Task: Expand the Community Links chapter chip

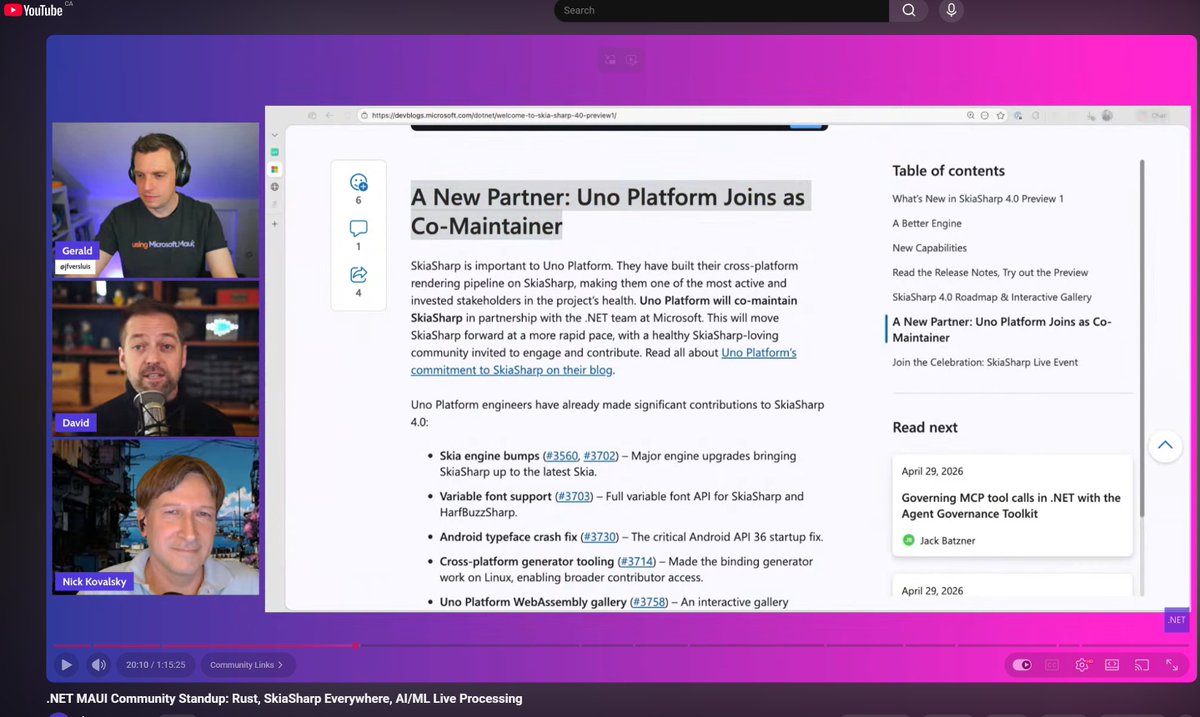Action: 247,664
